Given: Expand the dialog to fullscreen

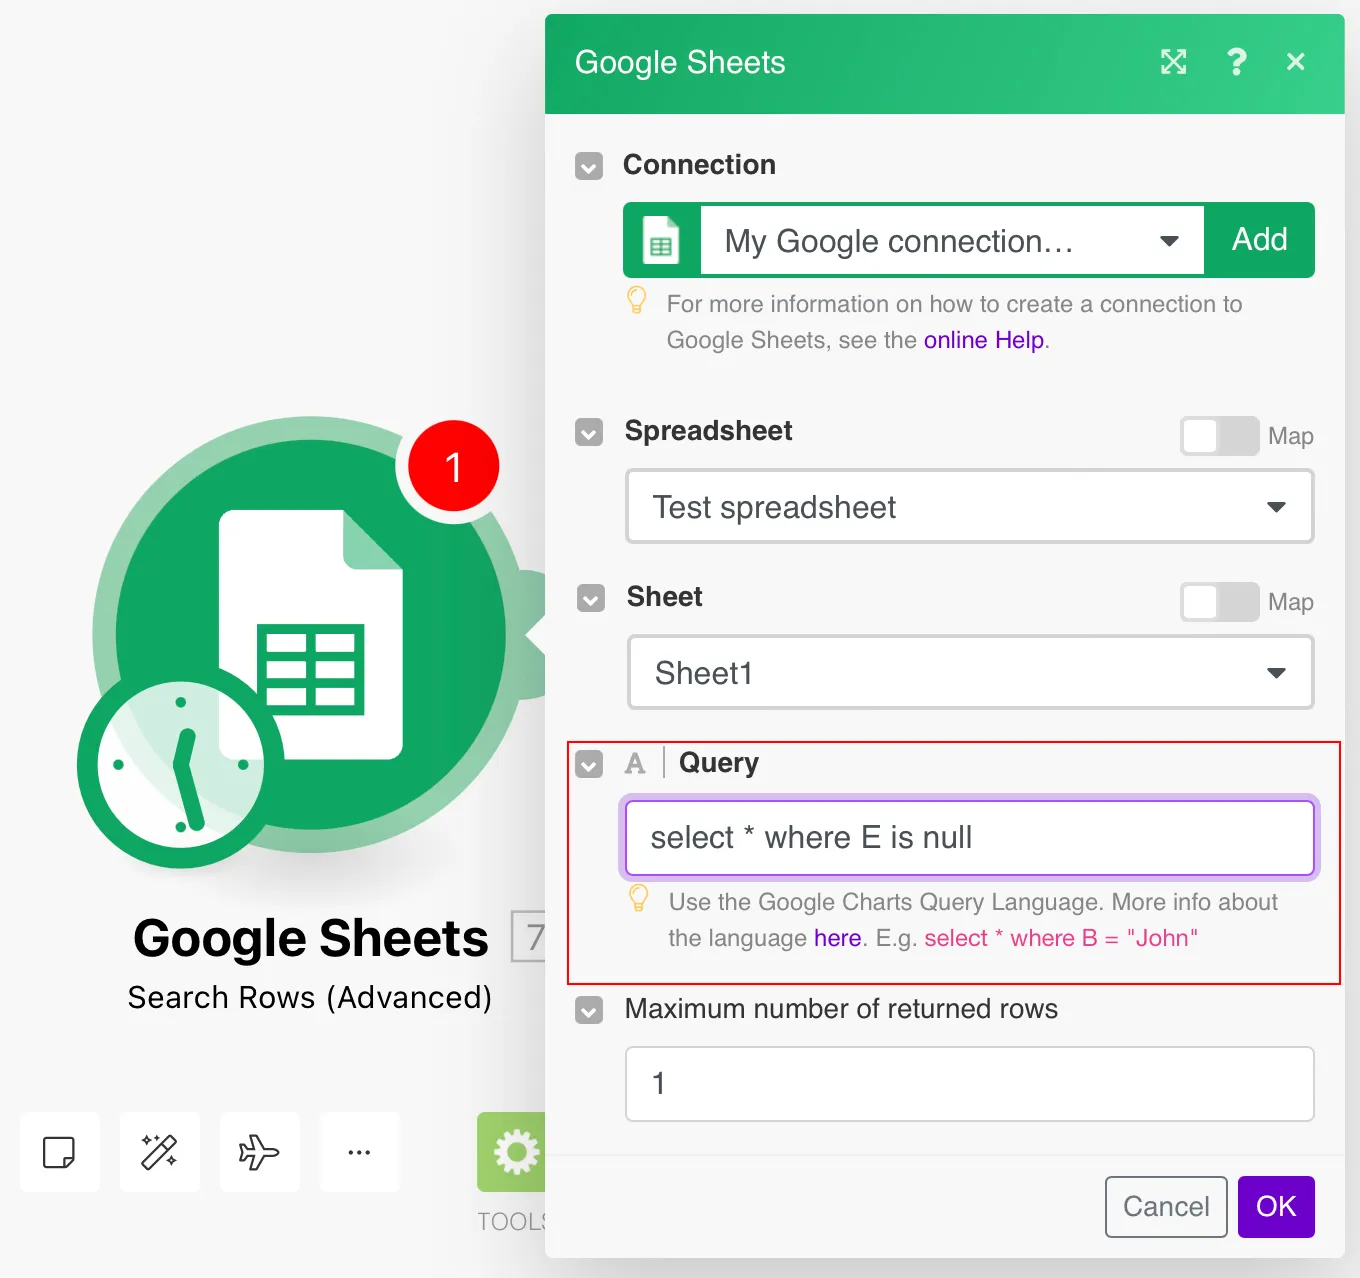Looking at the screenshot, I should (x=1174, y=62).
